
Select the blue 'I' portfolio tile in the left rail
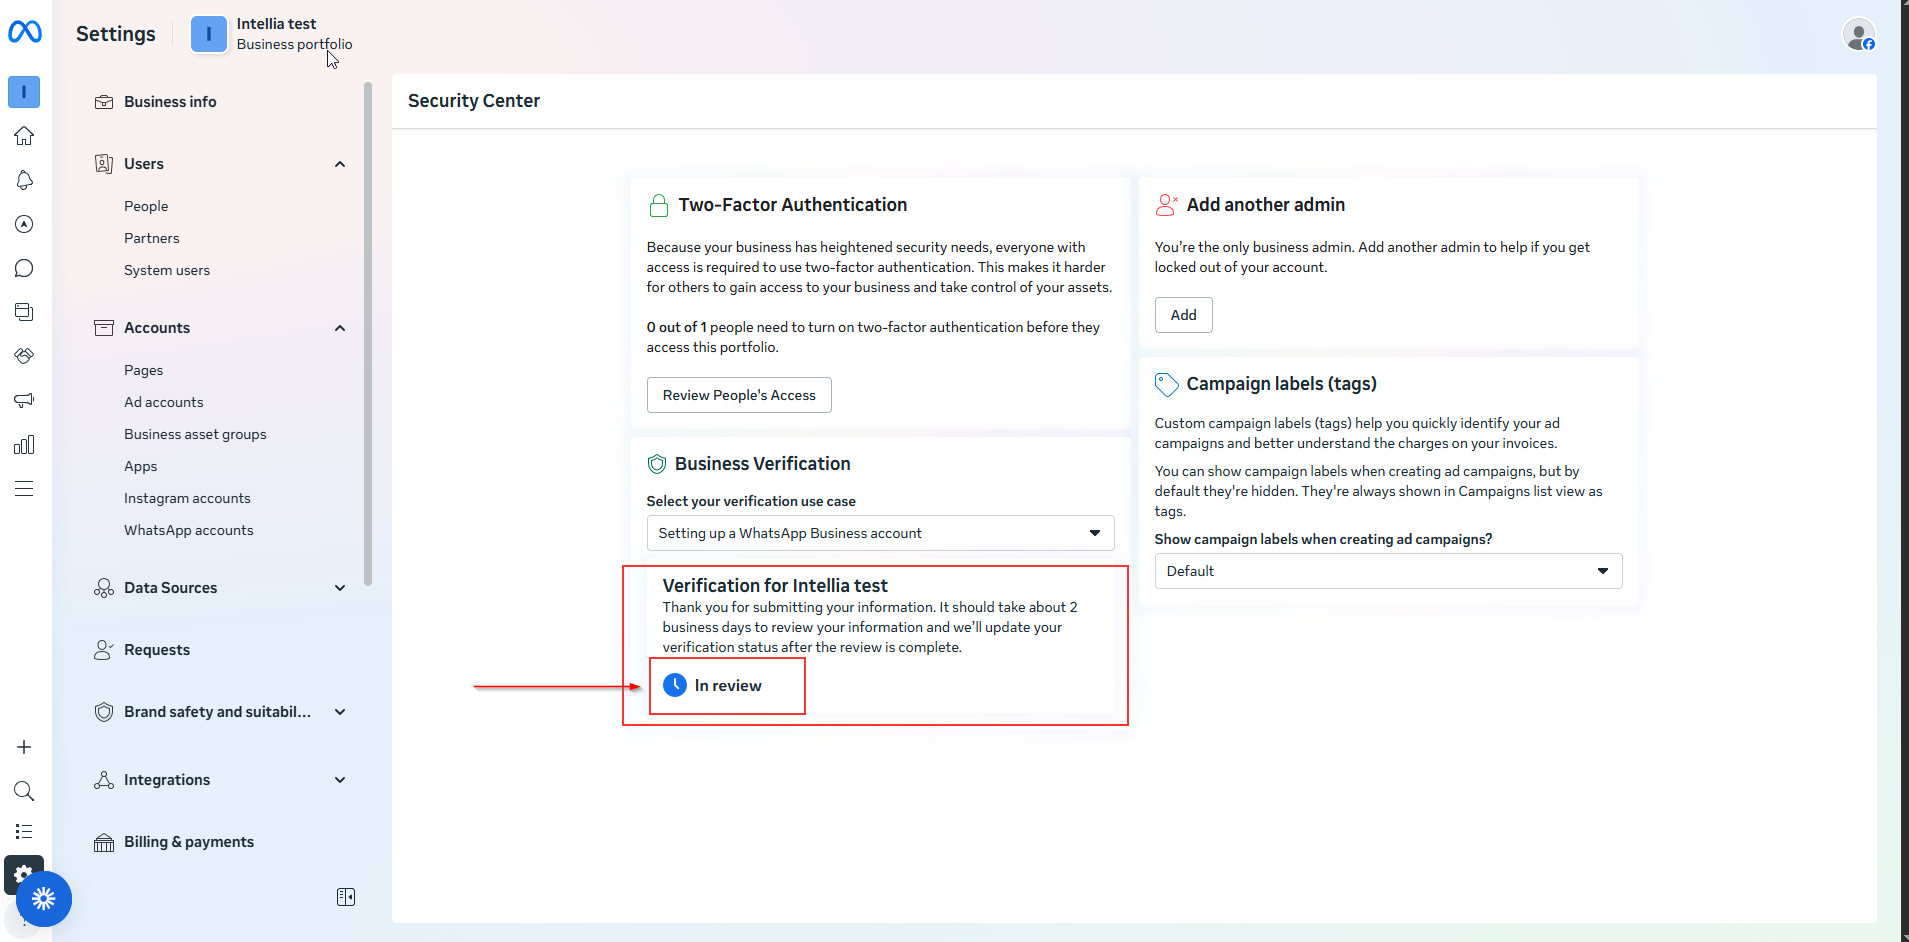(24, 92)
